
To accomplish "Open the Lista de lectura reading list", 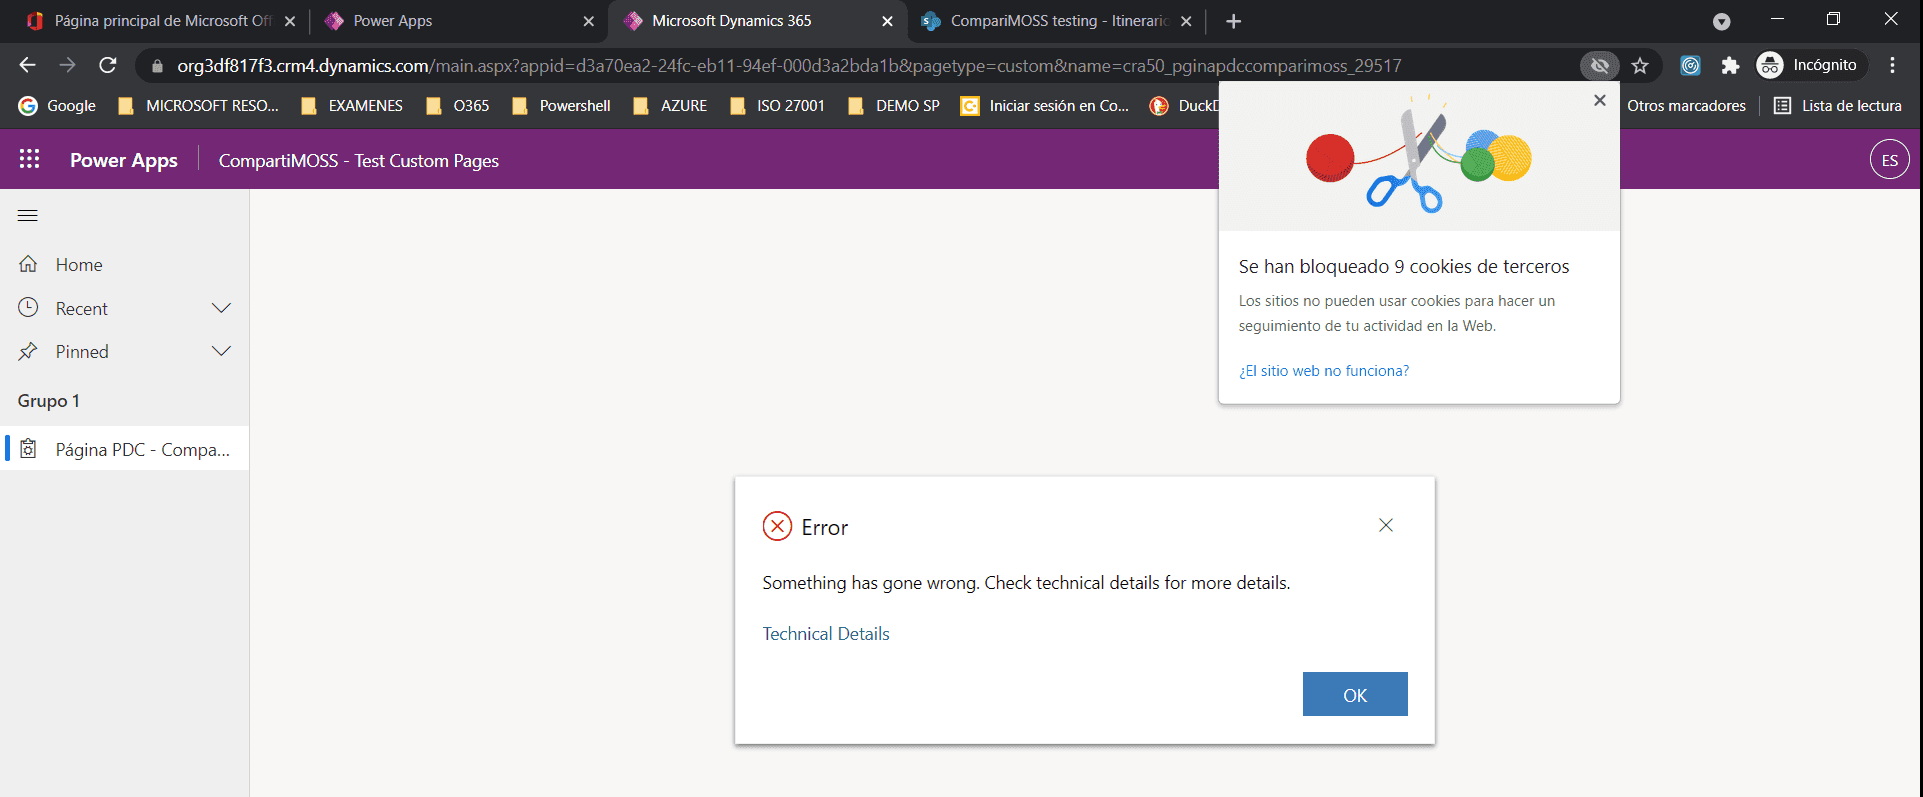I will pos(1838,106).
